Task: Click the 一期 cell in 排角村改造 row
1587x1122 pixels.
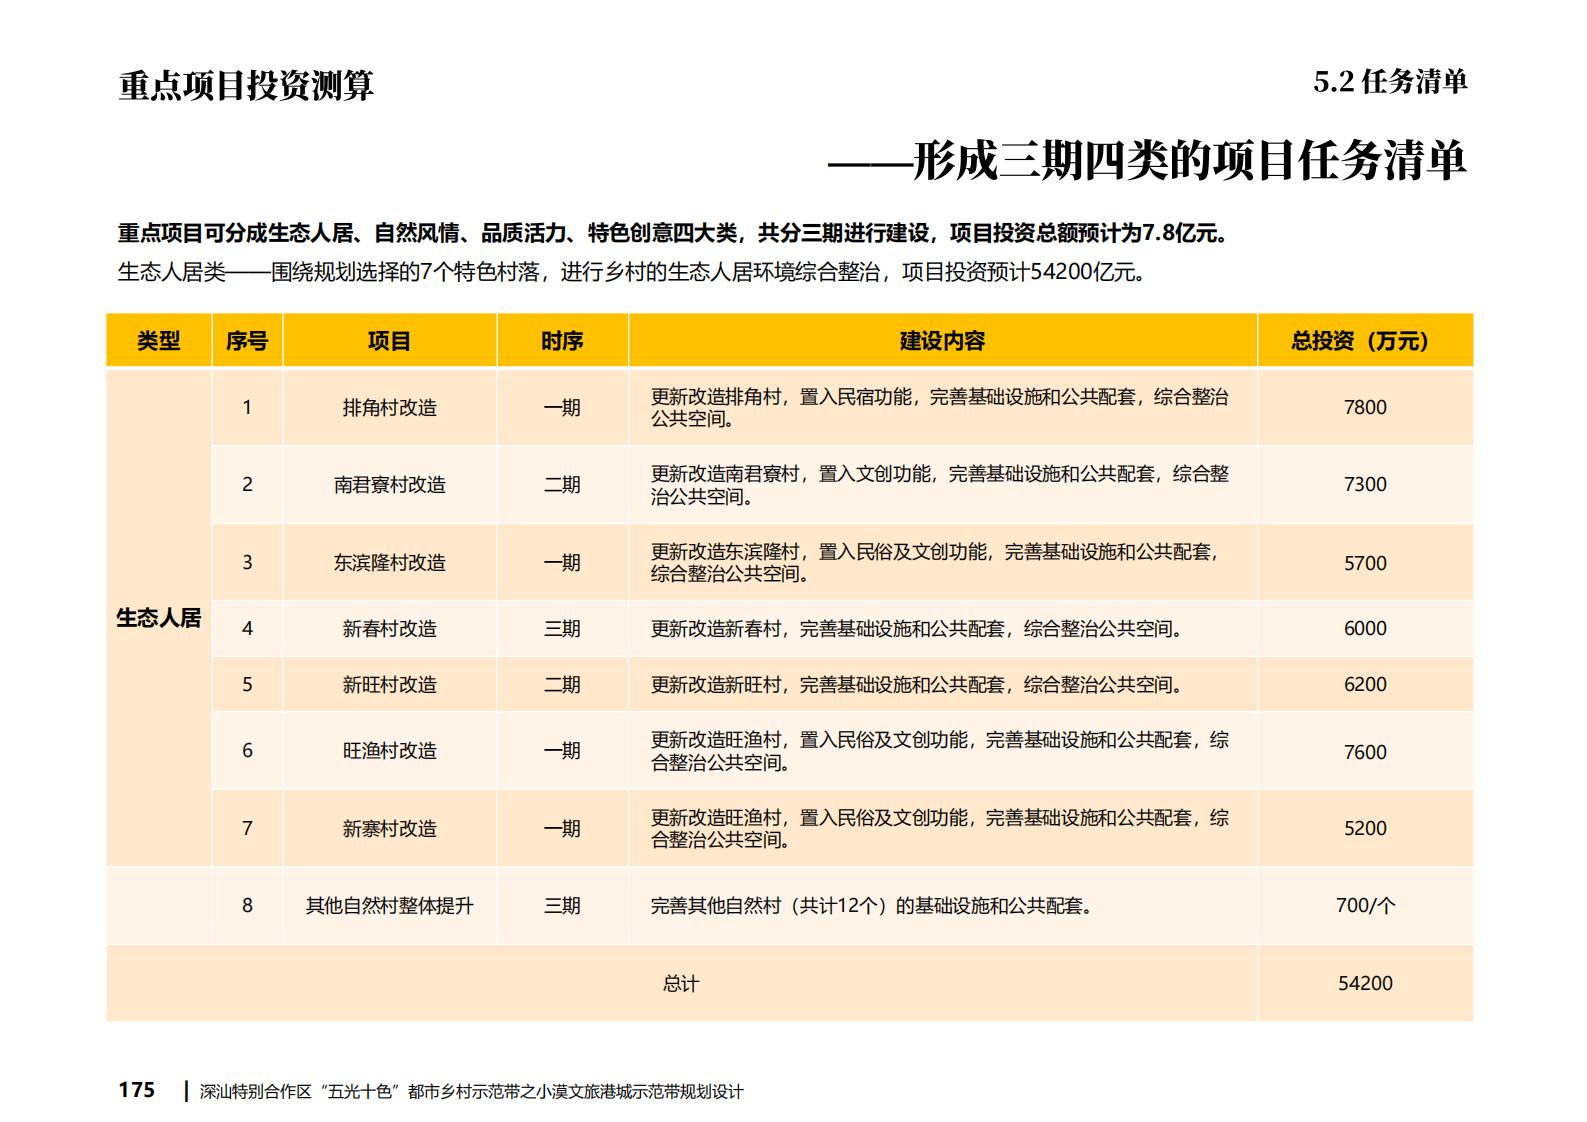Action: (562, 408)
